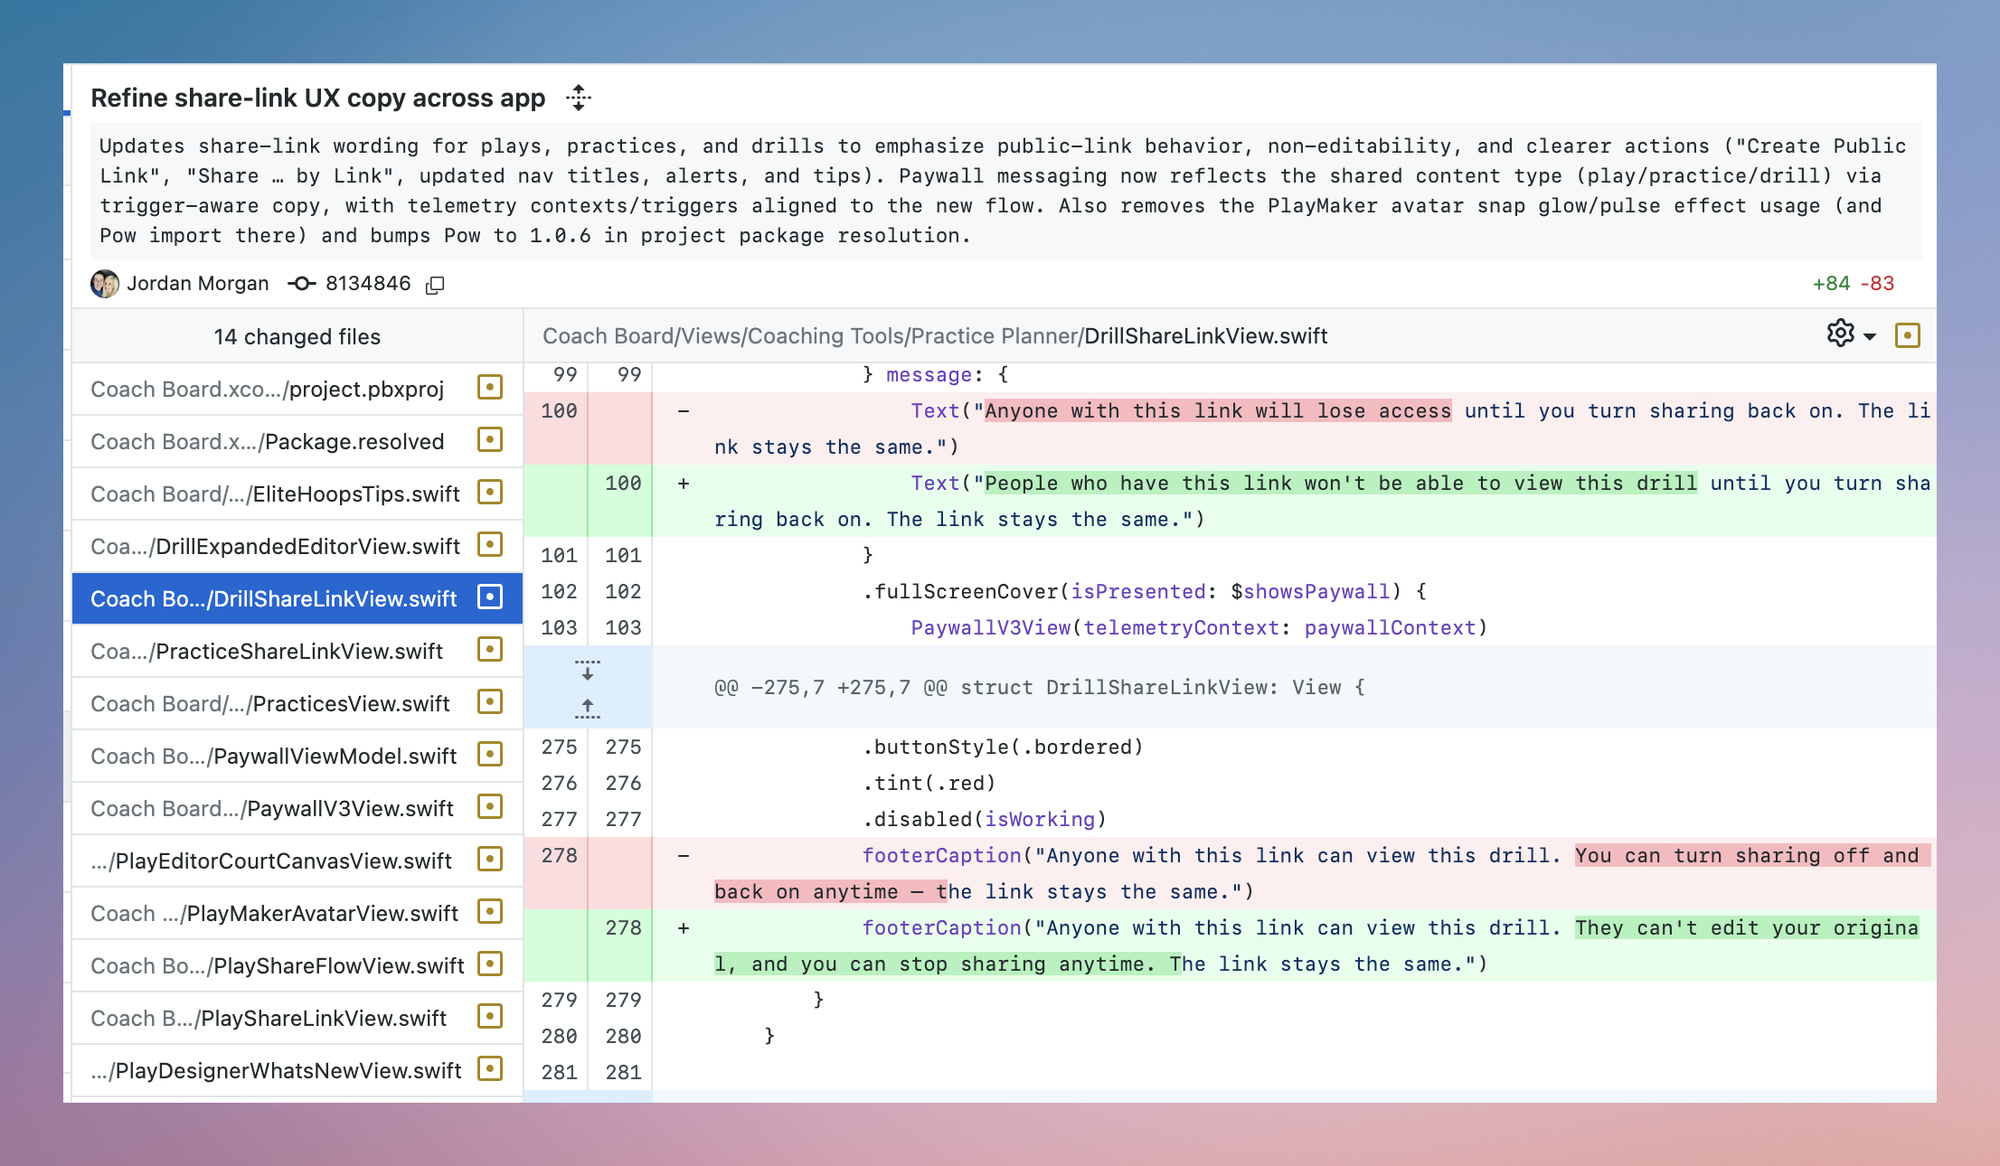This screenshot has width=2000, height=1166.
Task: Select the highlighted DrillShareLinkView.swift row
Action: click(x=297, y=598)
